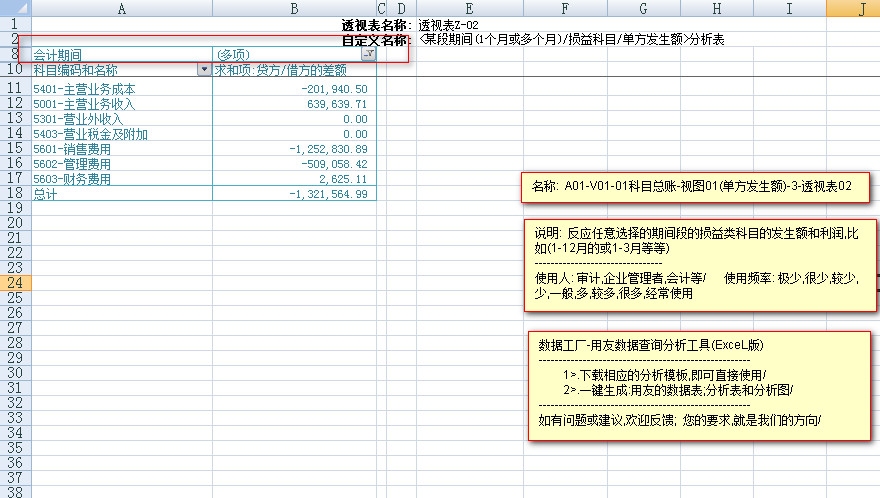Select the 5001-主营业务收入 row label

(84, 104)
